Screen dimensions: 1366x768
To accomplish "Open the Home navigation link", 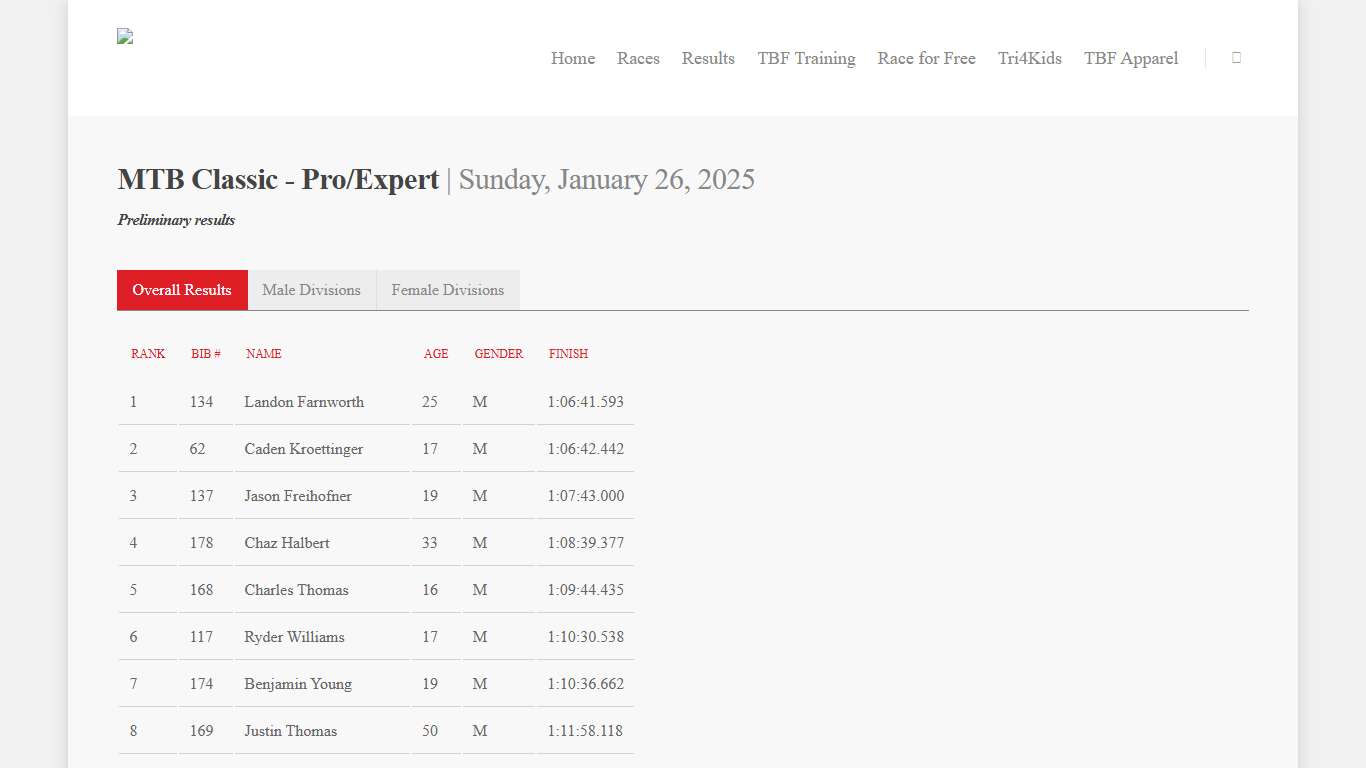I will point(572,58).
